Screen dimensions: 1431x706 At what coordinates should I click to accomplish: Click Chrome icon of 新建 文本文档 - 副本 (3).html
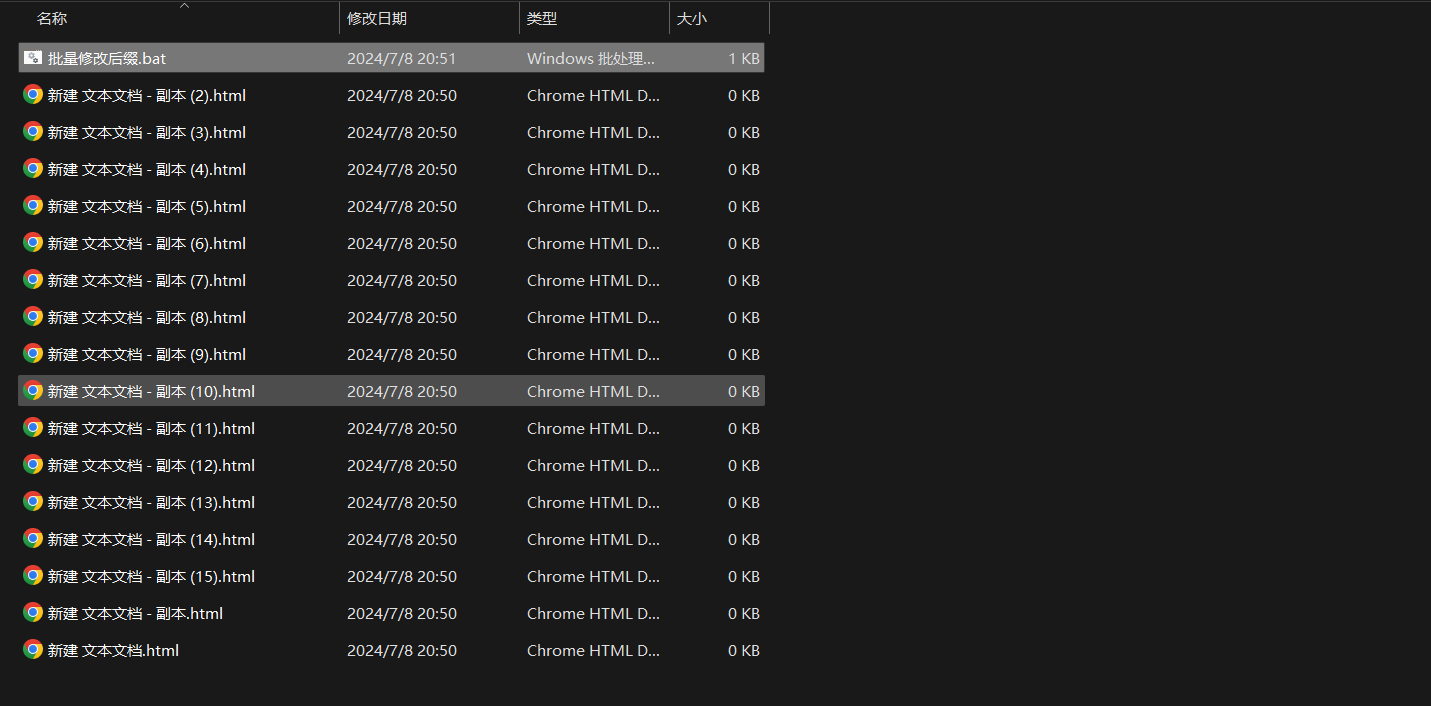pos(33,132)
